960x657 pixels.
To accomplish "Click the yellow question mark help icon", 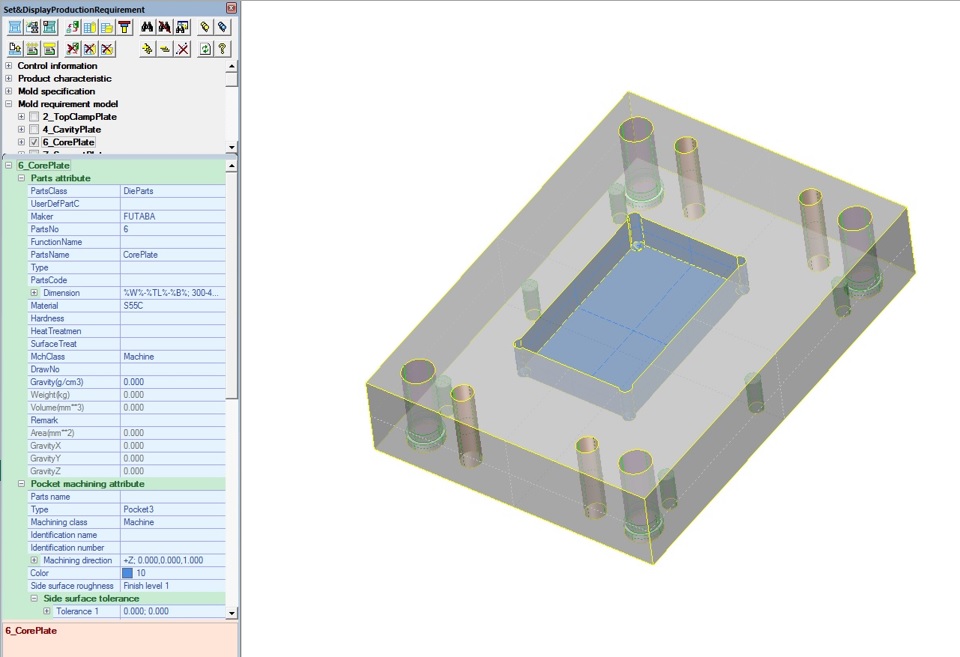I will [x=222, y=49].
